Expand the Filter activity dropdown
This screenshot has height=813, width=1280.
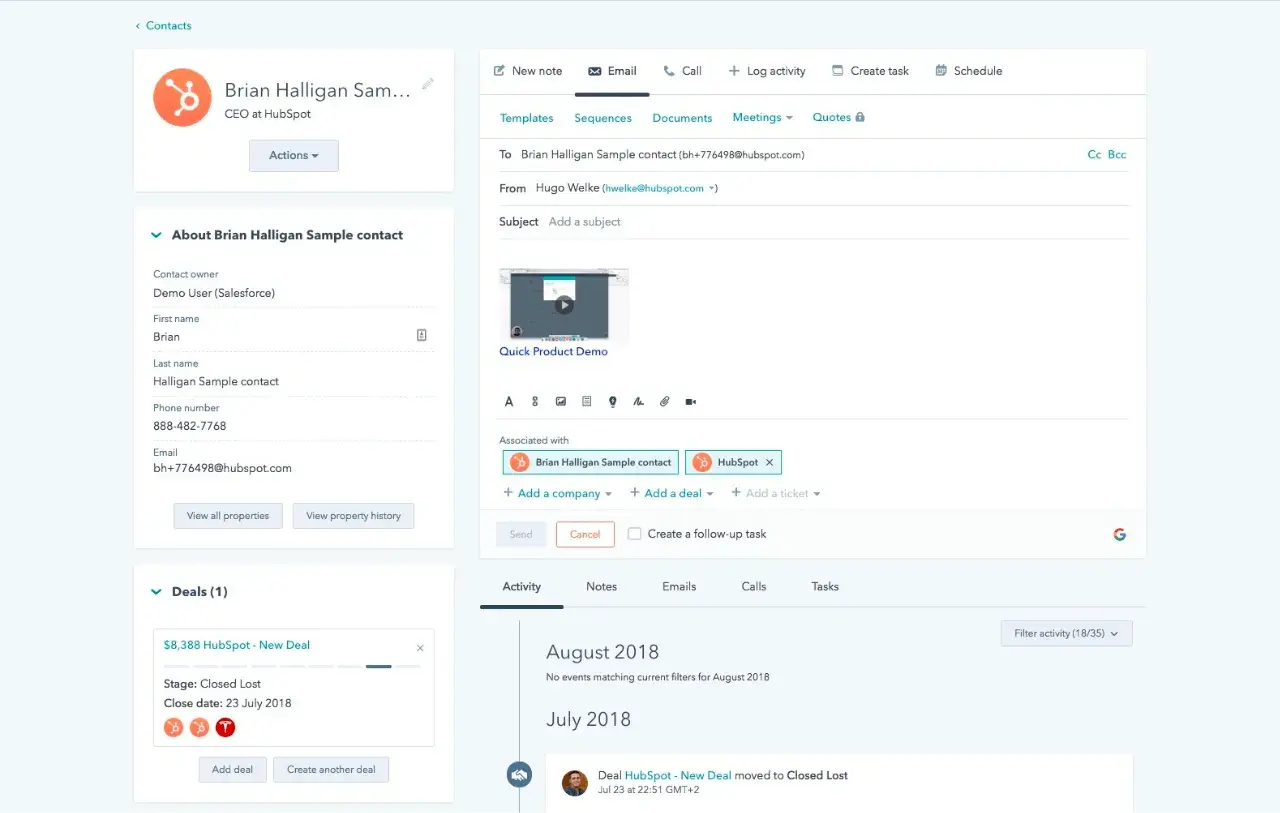(x=1066, y=634)
